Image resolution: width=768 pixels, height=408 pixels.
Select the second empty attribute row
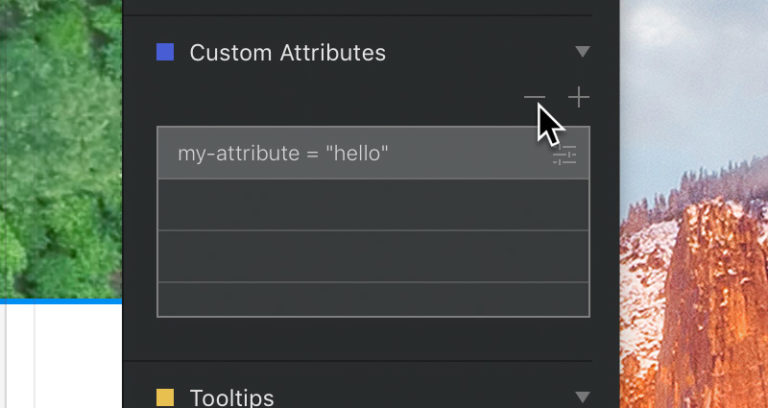373,257
